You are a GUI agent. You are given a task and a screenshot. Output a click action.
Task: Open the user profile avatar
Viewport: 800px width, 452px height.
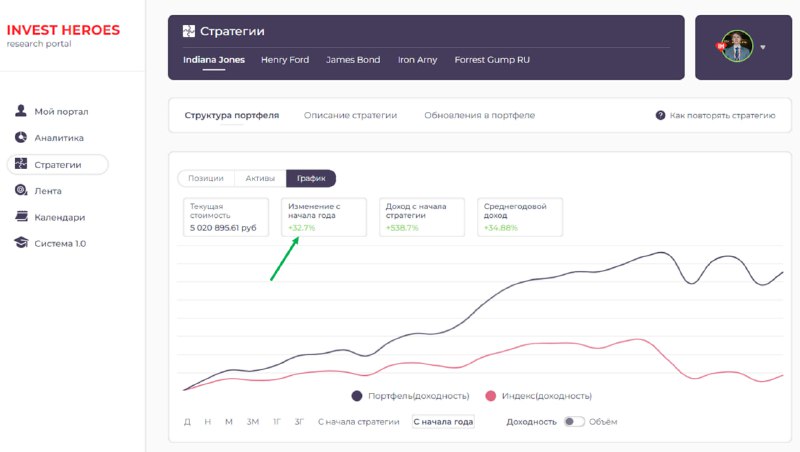tap(737, 46)
